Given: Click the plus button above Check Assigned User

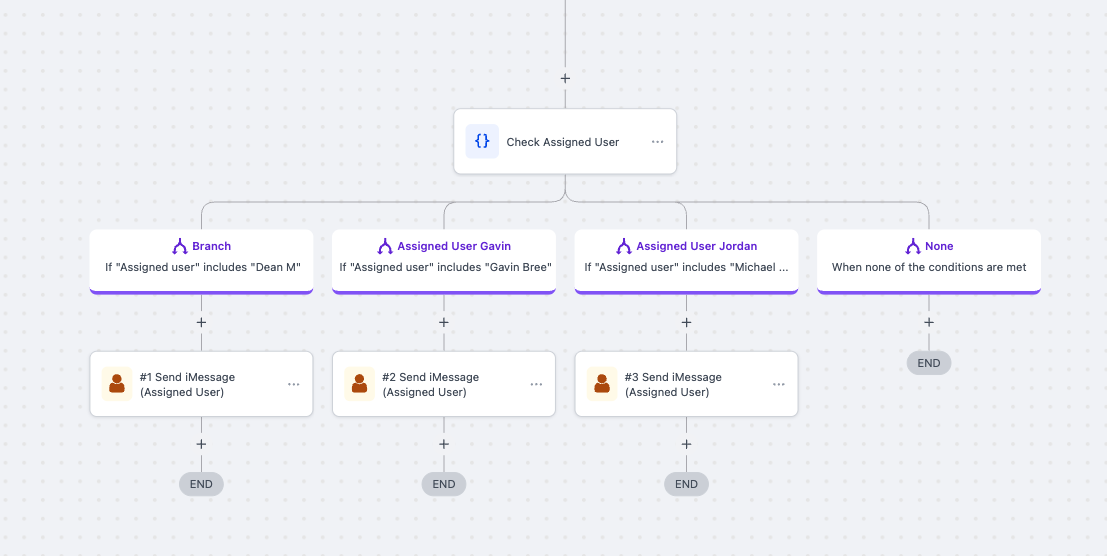Looking at the screenshot, I should pyautogui.click(x=565, y=78).
